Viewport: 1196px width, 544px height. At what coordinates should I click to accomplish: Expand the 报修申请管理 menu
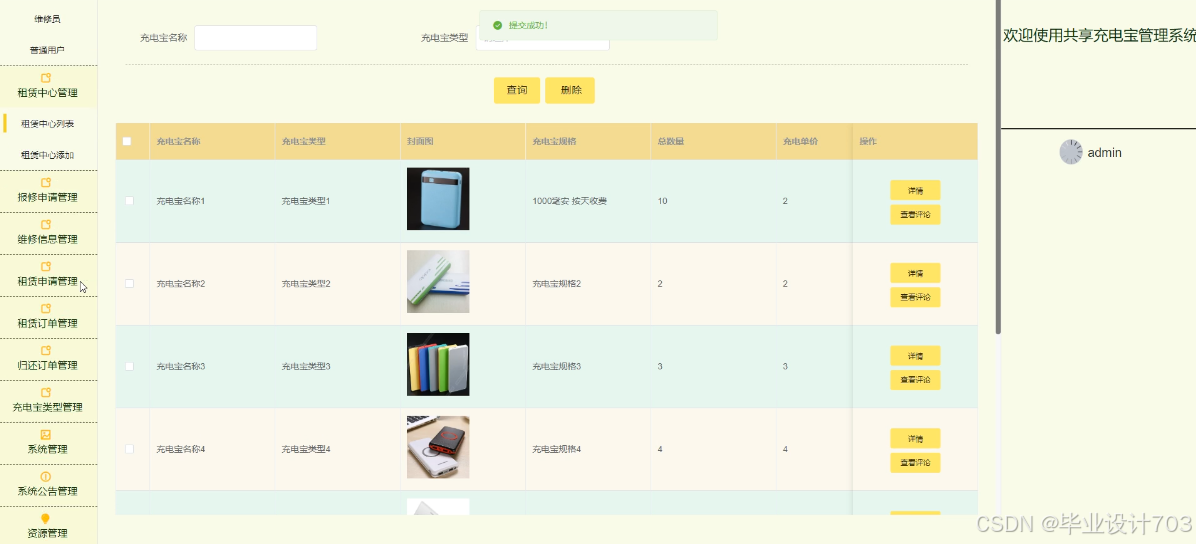[47, 191]
